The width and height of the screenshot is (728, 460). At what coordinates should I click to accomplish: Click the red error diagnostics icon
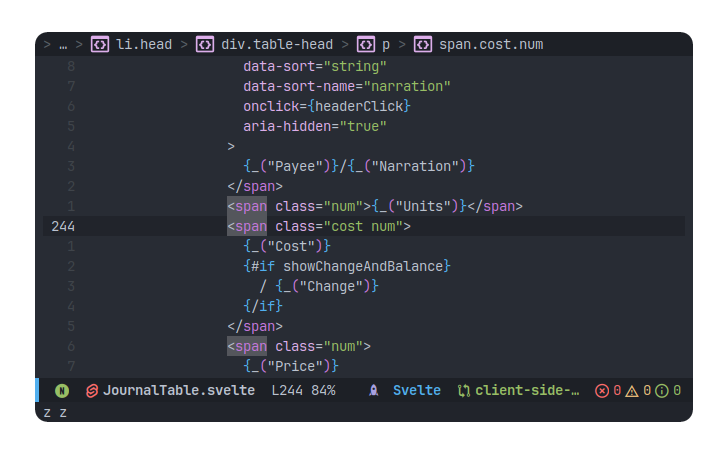pos(602,391)
